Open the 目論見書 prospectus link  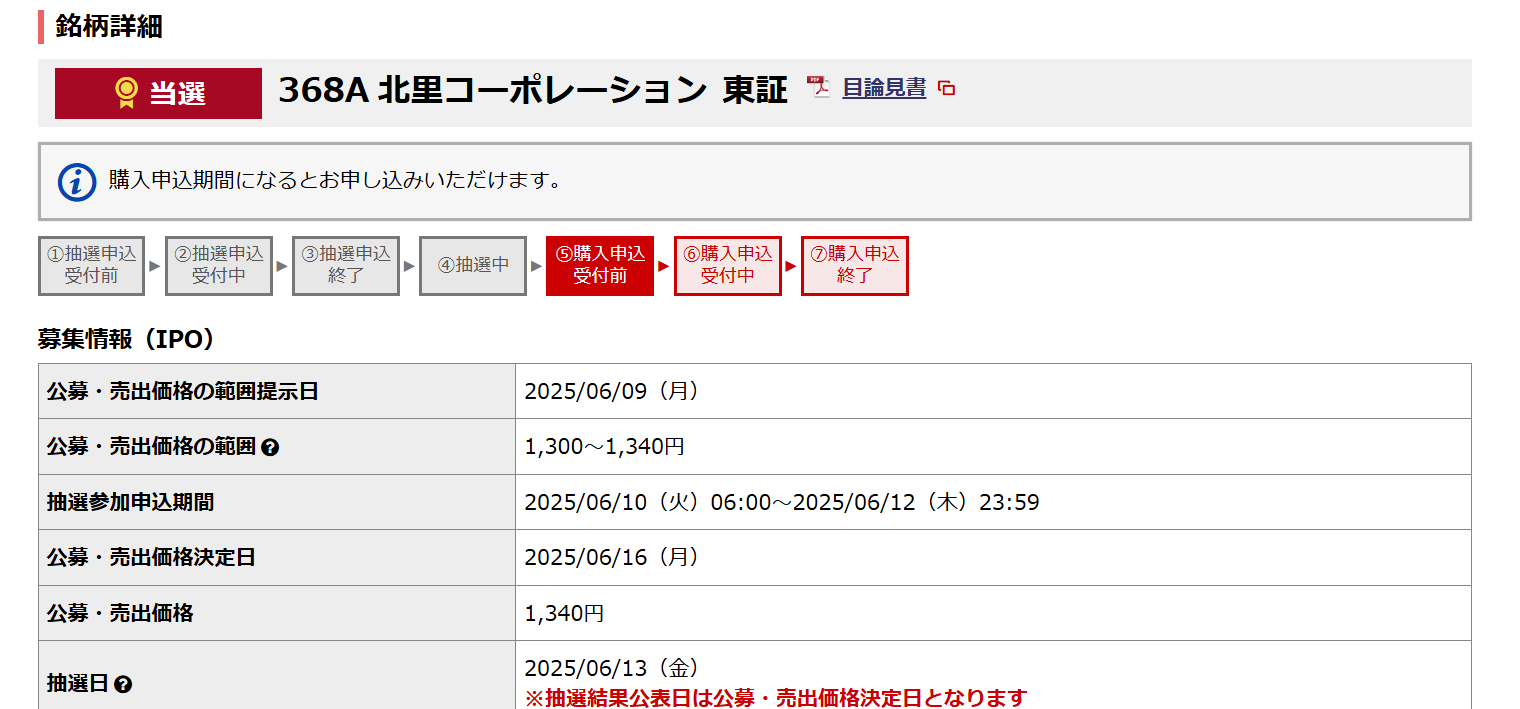(884, 88)
